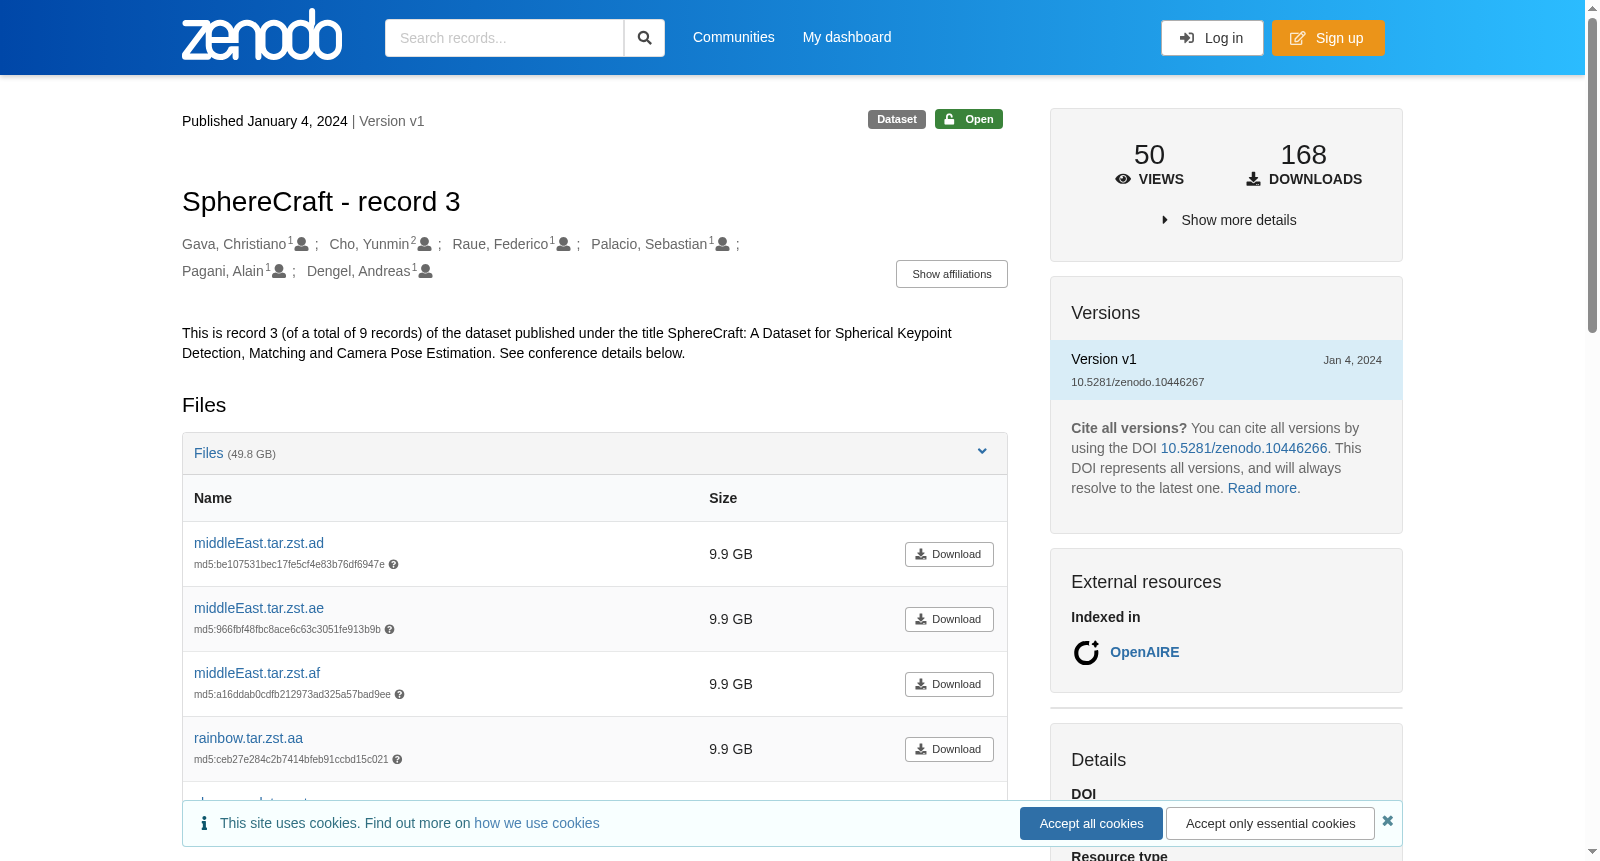Collapse the Files panel chevron
The height and width of the screenshot is (861, 1600).
click(982, 452)
